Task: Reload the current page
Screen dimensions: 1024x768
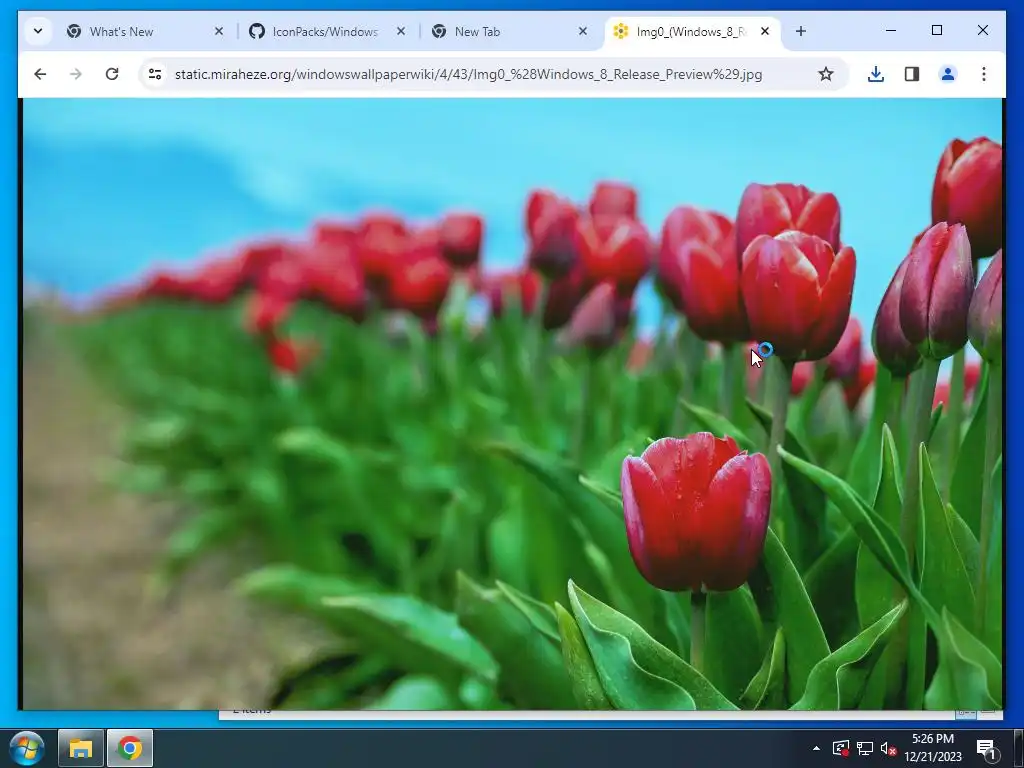Action: [x=112, y=74]
